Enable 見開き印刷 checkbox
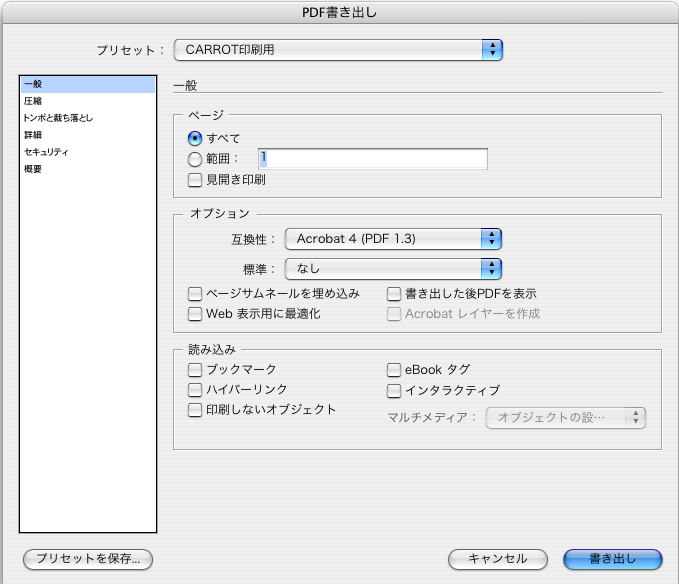This screenshot has width=679, height=584. (x=195, y=180)
